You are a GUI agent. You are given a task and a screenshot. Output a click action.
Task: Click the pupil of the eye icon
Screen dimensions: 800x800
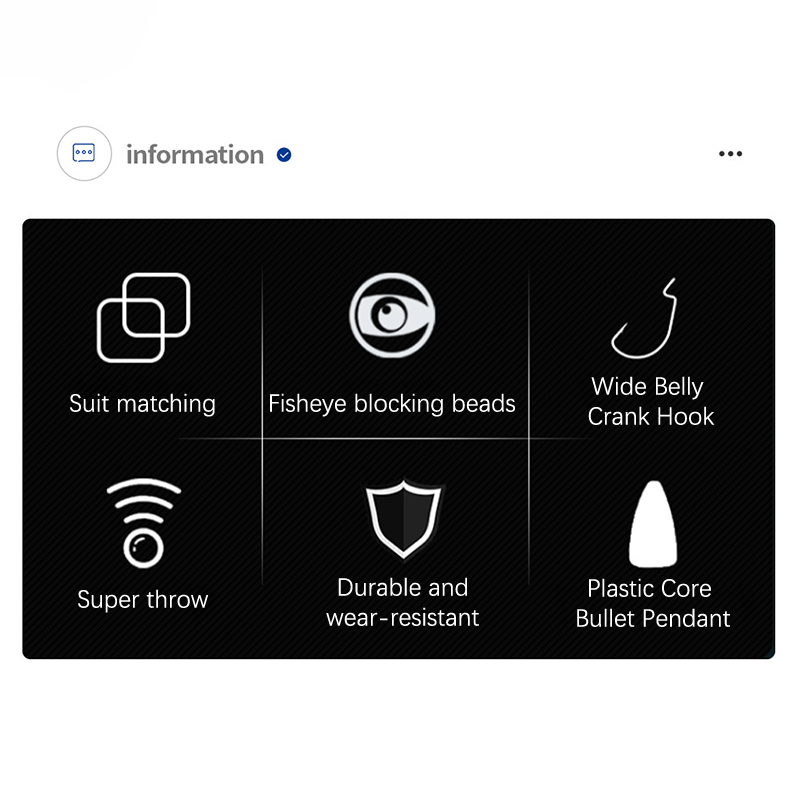pyautogui.click(x=391, y=315)
